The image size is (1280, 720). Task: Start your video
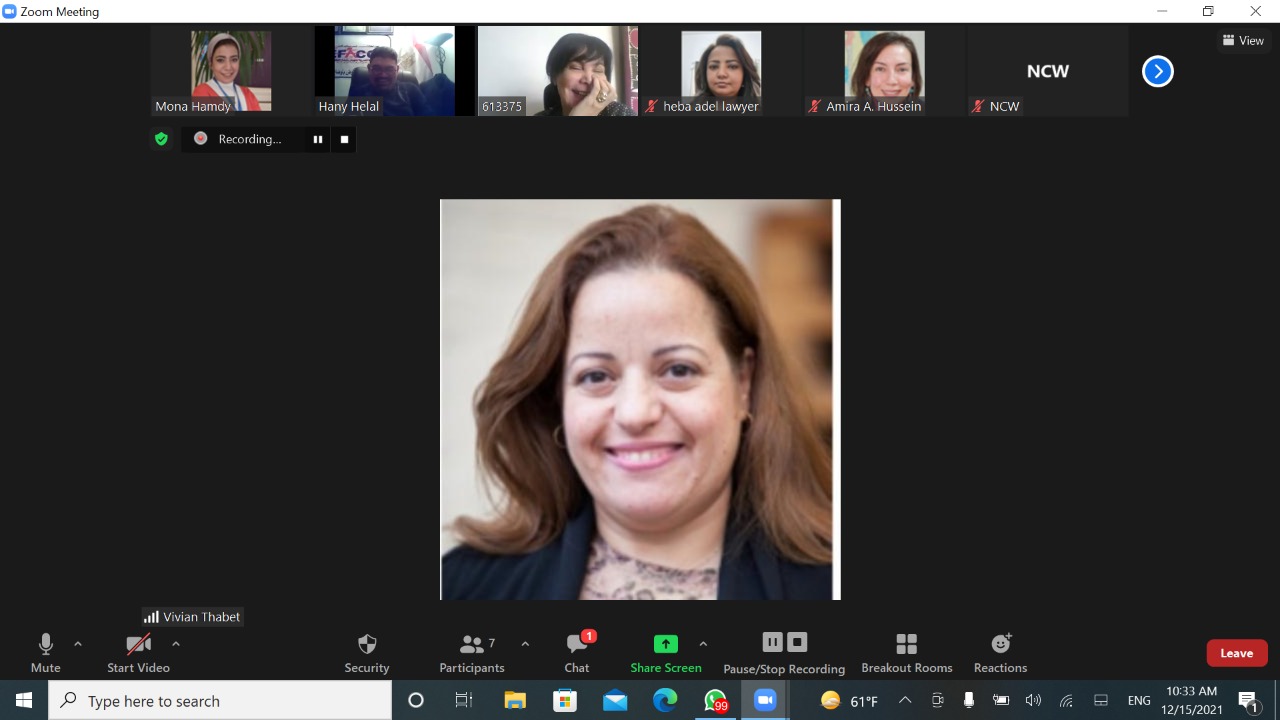click(x=138, y=650)
